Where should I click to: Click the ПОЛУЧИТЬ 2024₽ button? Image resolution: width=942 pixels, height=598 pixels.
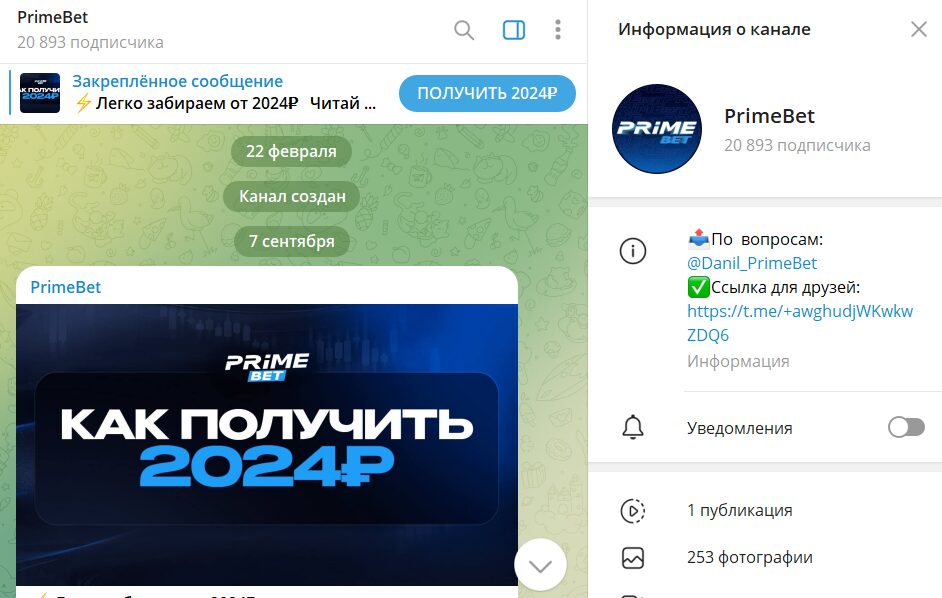pos(487,93)
